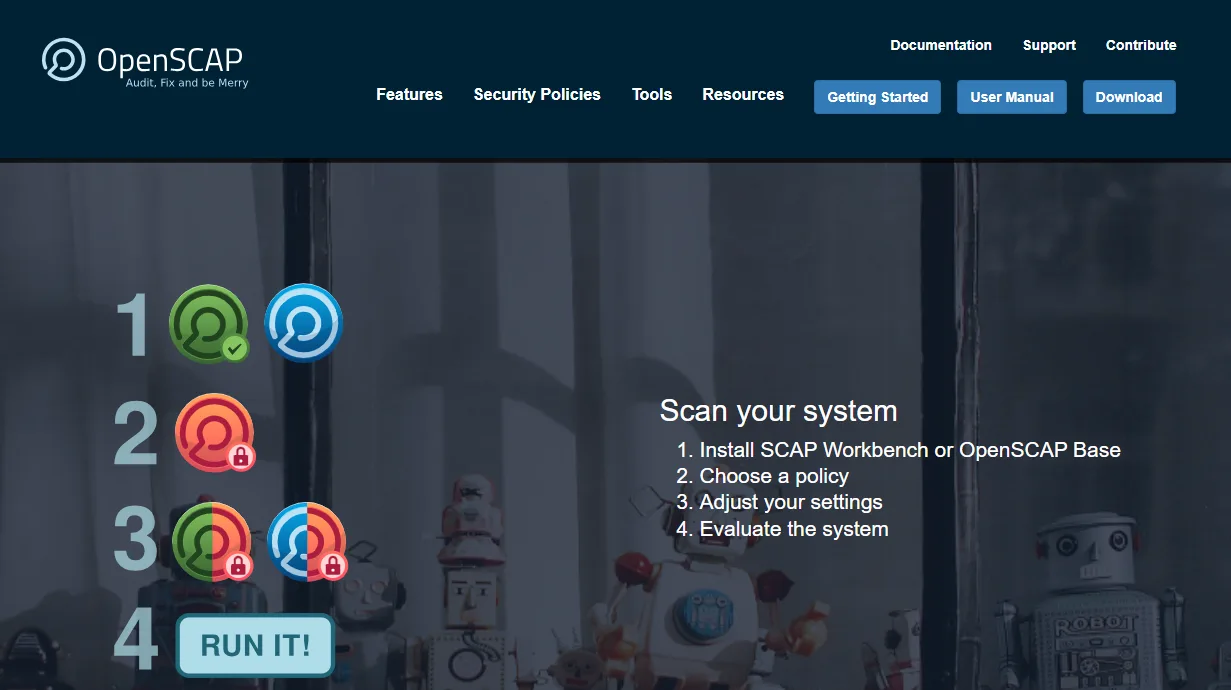1231x690 pixels.
Task: Click the Getting Started button
Action: [878, 97]
